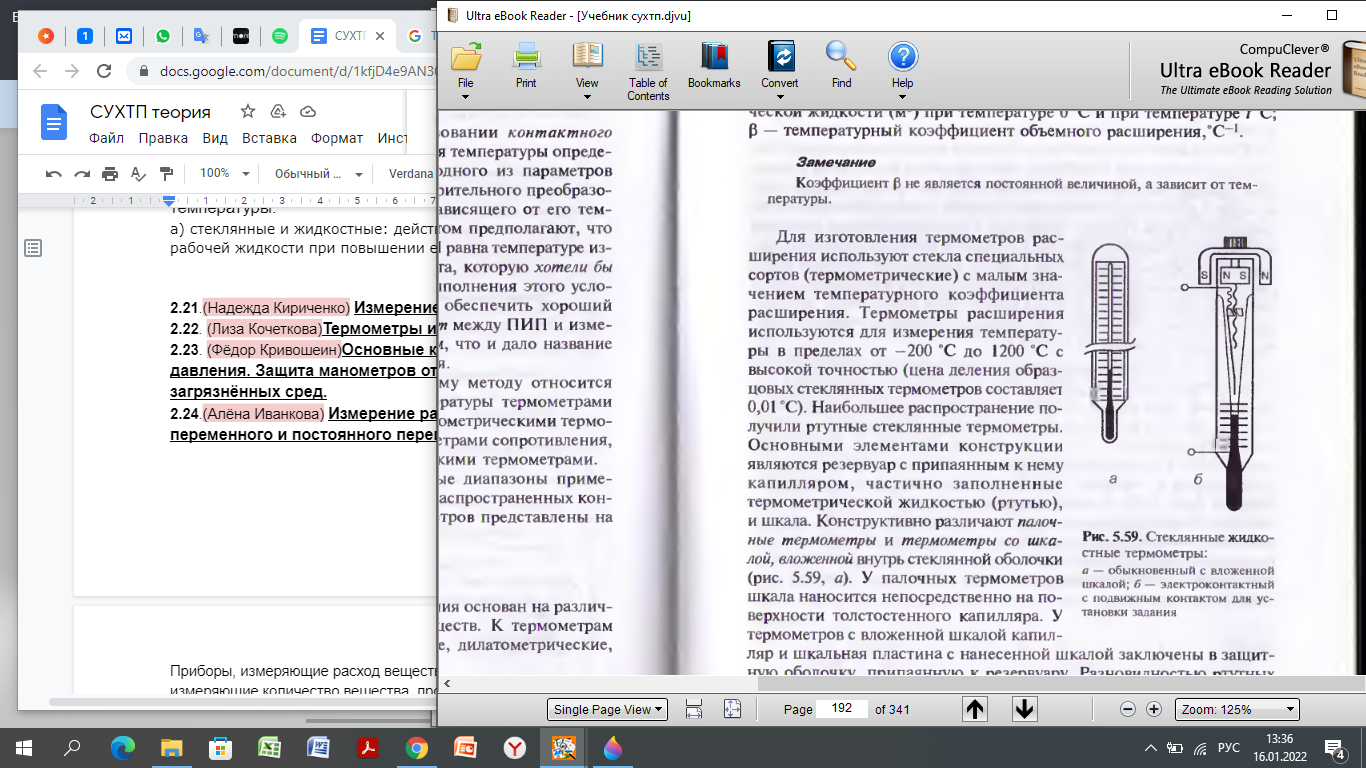Open Excel from the taskbar

click(269, 747)
